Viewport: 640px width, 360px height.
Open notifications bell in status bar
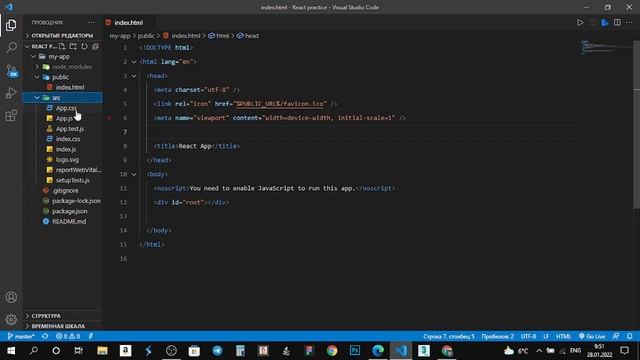coord(630,336)
